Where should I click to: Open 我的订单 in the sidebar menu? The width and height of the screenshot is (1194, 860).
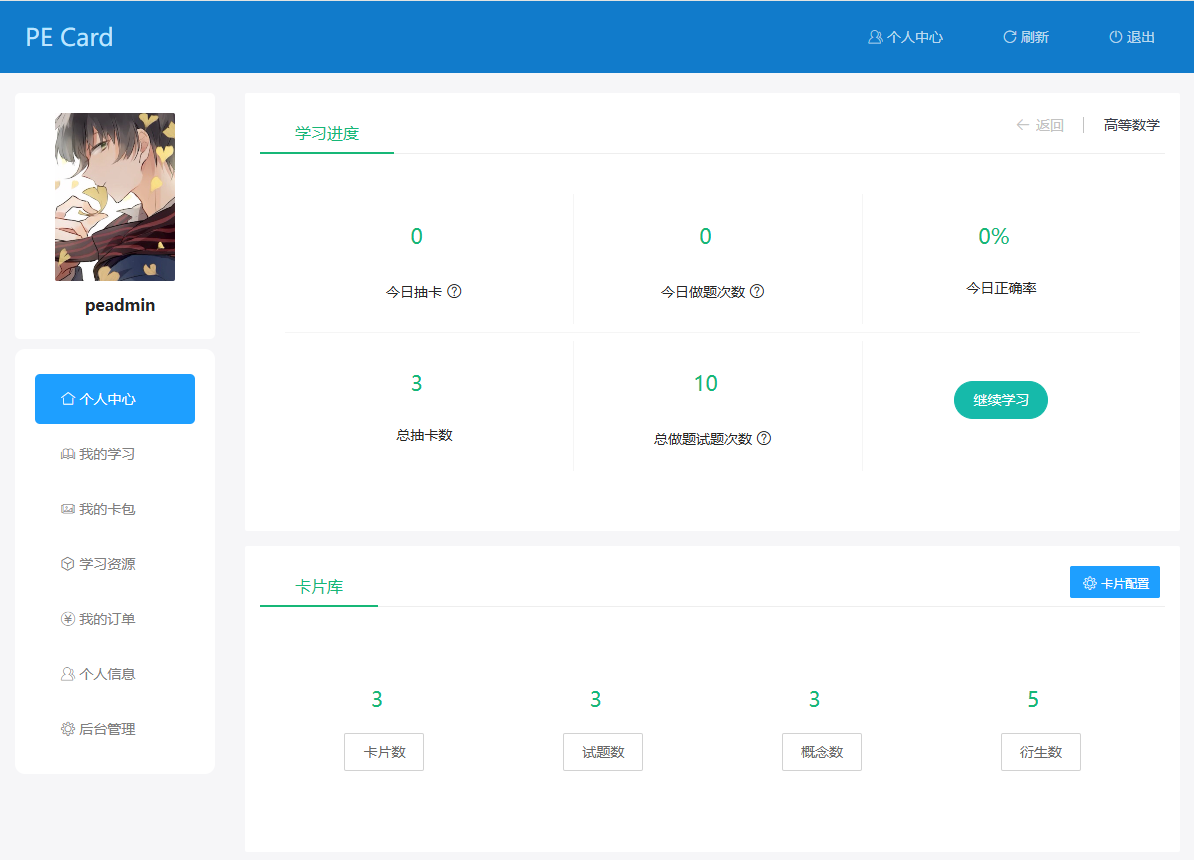(107, 619)
